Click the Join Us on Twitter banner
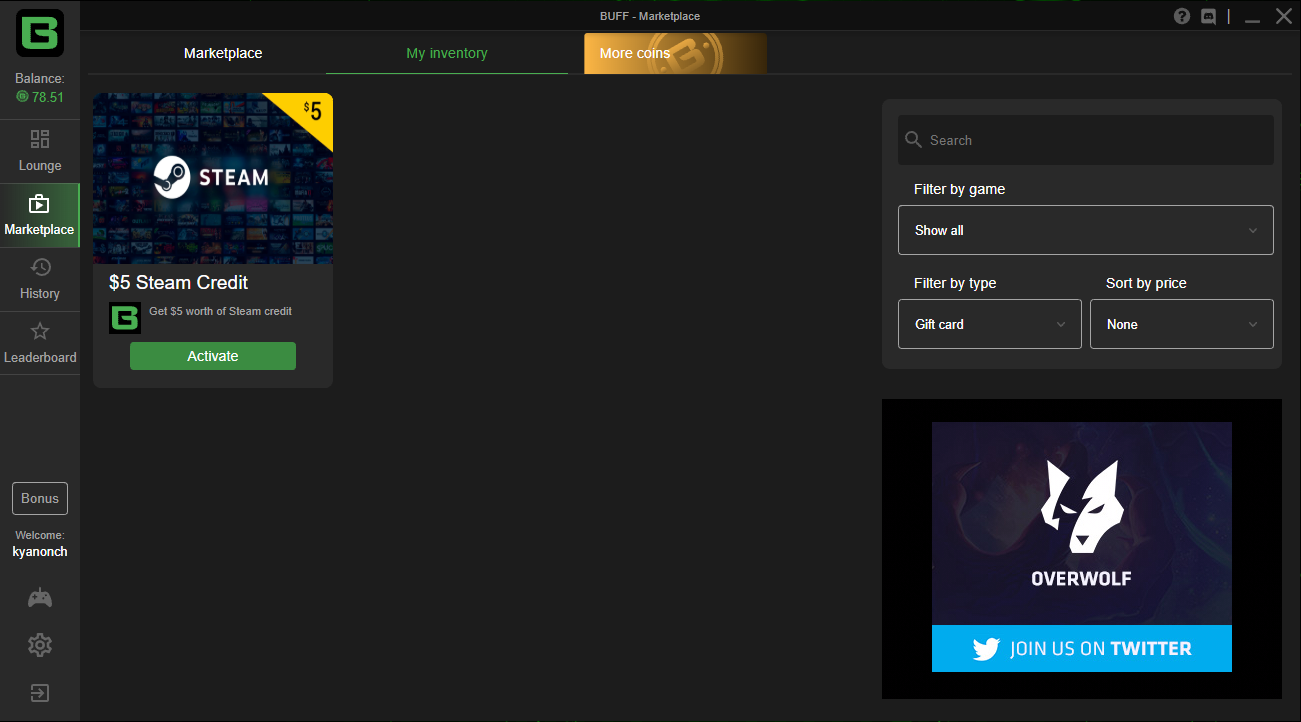Image resolution: width=1301 pixels, height=722 pixels. click(1081, 648)
